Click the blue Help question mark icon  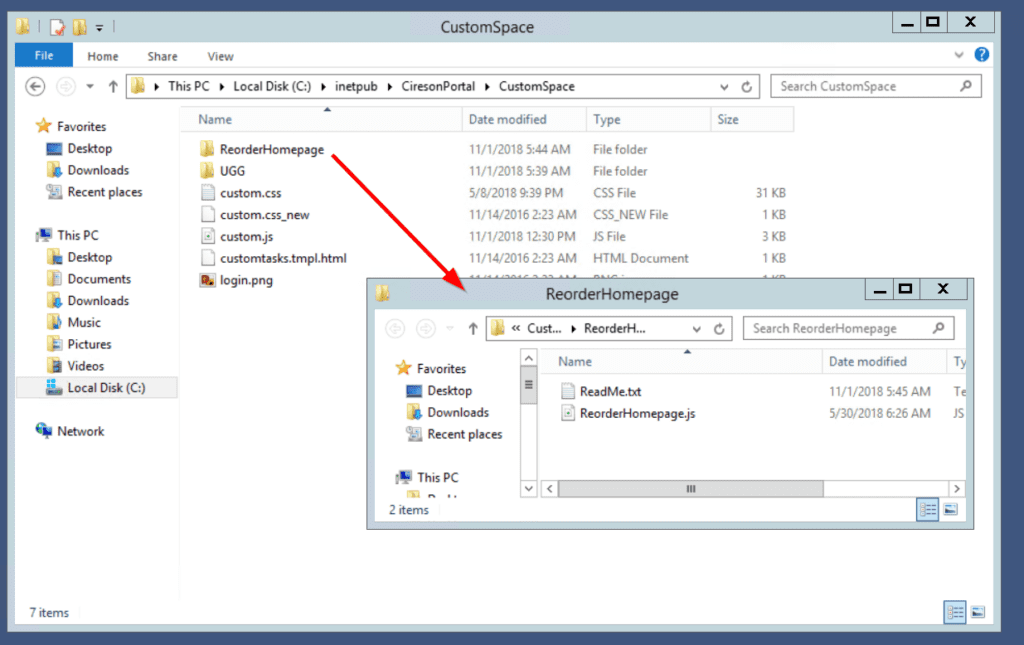pos(981,55)
